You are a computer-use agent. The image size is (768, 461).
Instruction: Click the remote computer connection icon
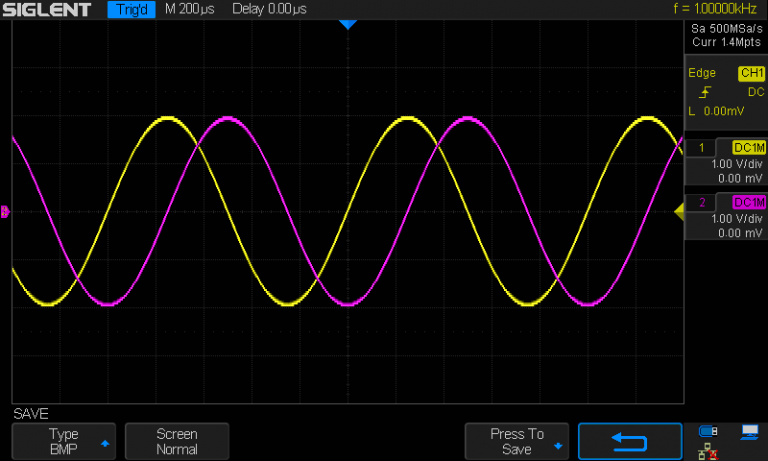coord(749,432)
